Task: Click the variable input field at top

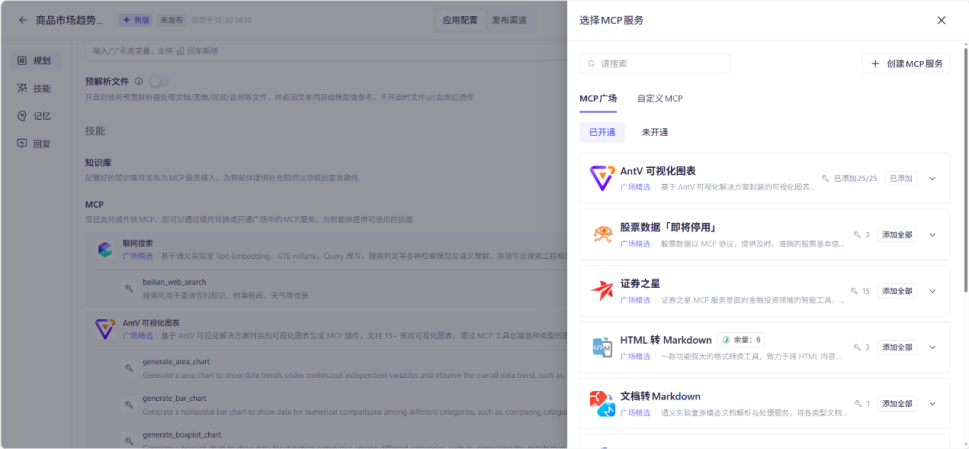Action: click(x=326, y=51)
